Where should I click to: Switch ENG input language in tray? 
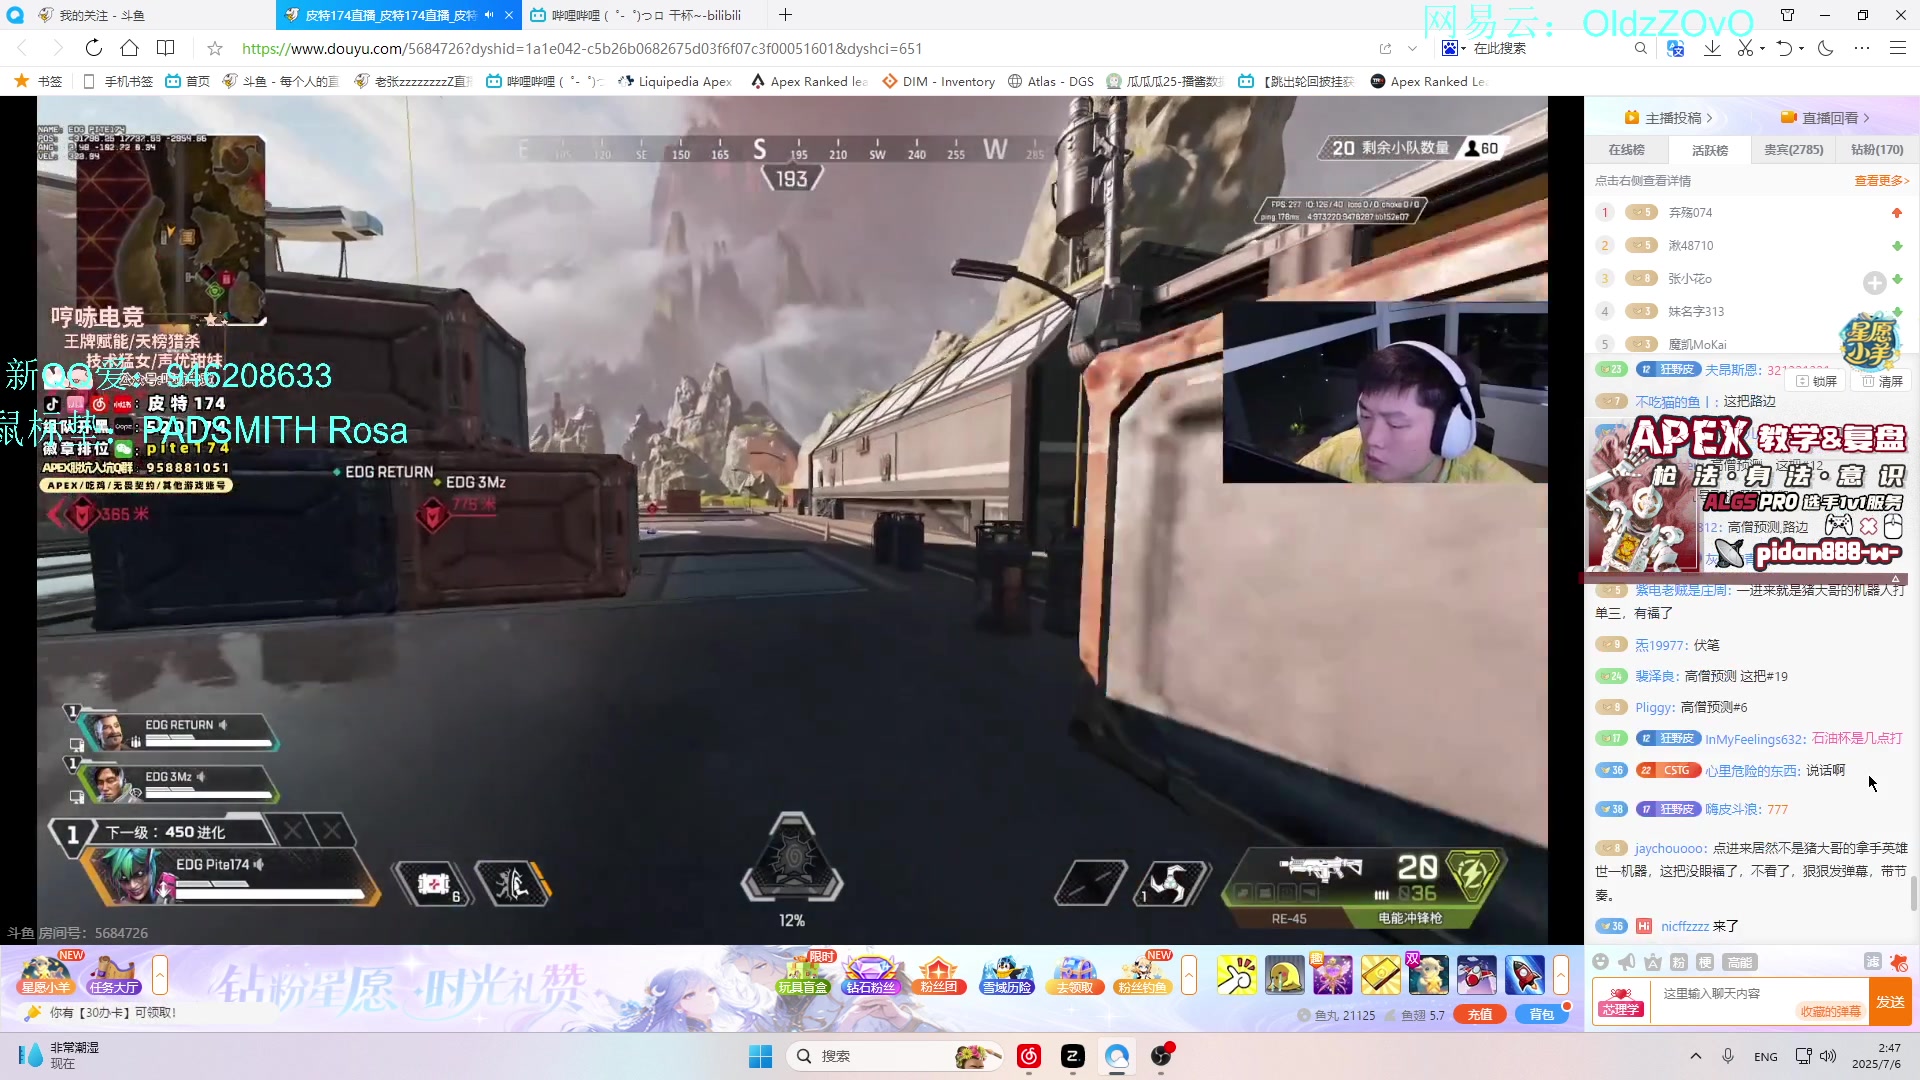tap(1766, 1057)
